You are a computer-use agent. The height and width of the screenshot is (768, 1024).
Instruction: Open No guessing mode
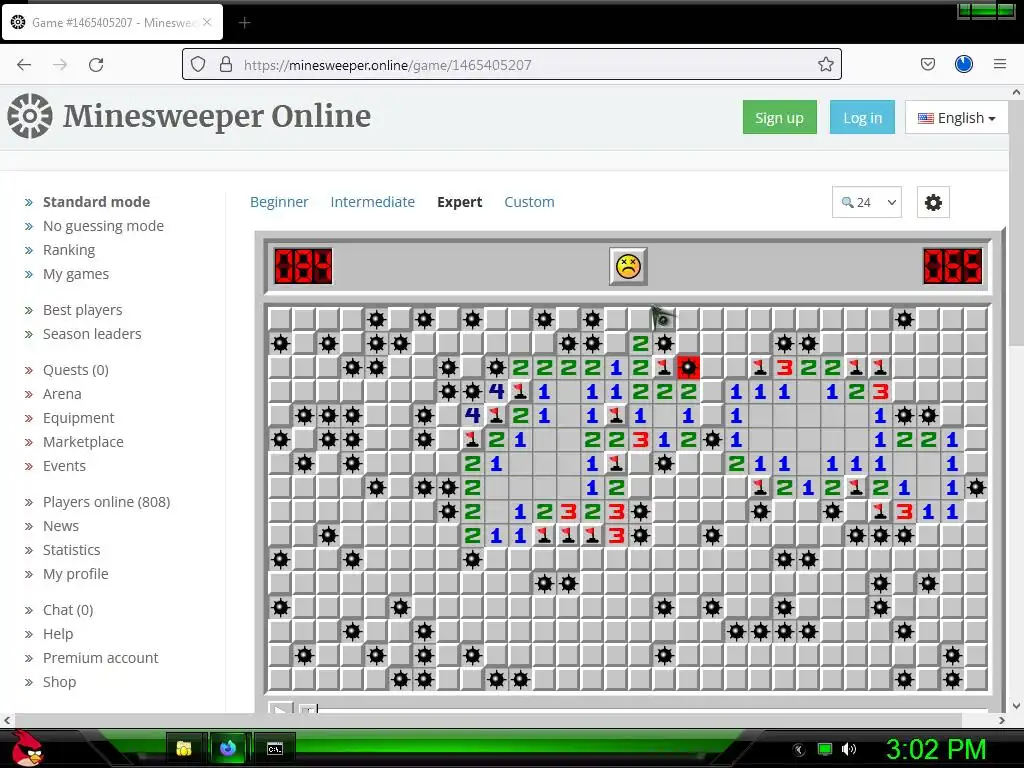point(103,226)
